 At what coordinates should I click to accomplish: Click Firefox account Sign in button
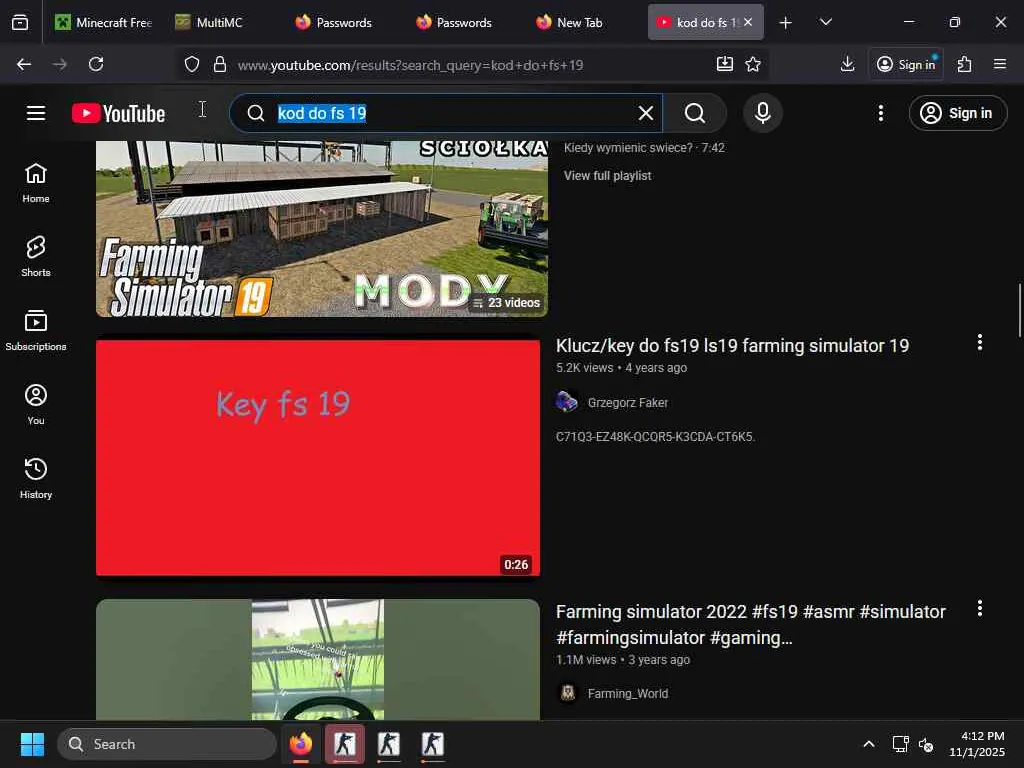906,64
